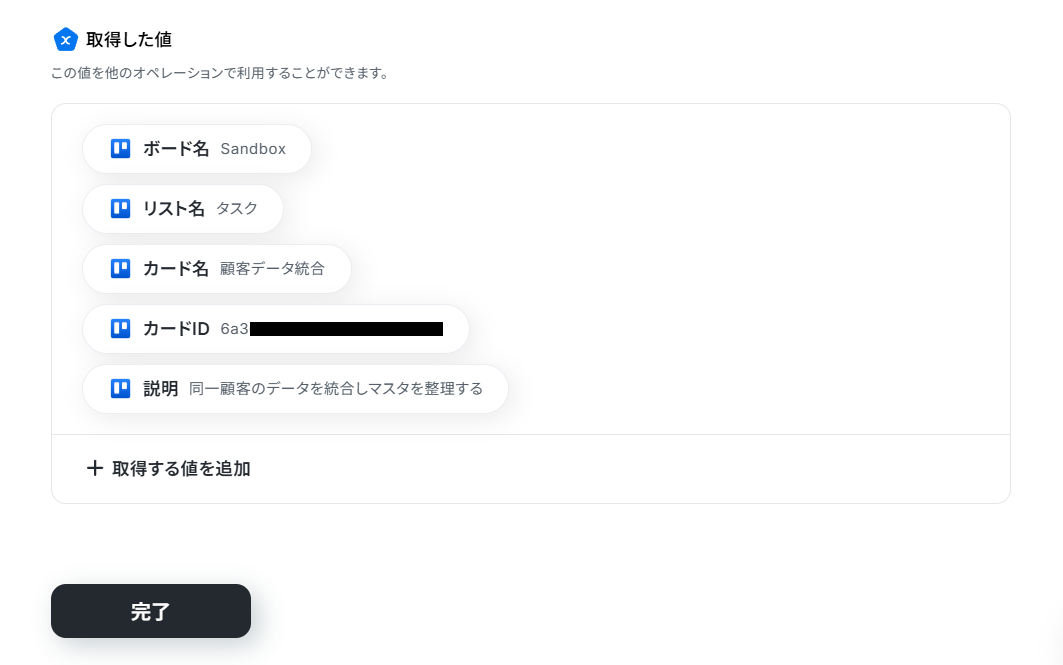Click the Sandbox value text
The height and width of the screenshot is (665, 1063).
(x=253, y=149)
